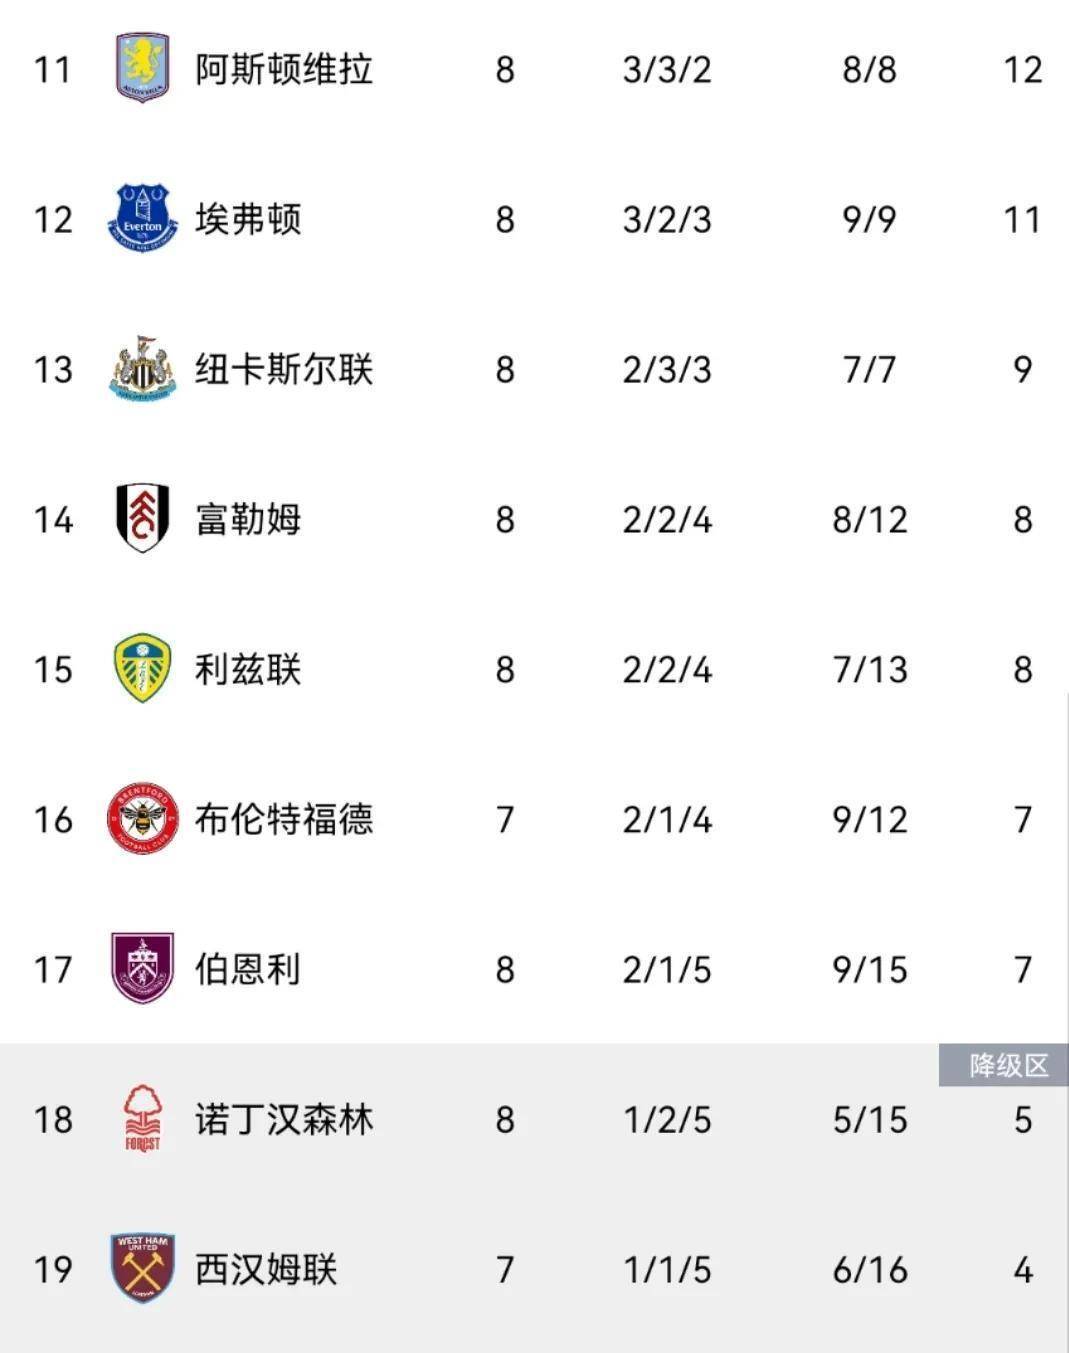This screenshot has width=1069, height=1353.
Task: Tap the Everton club badge
Action: (x=142, y=218)
